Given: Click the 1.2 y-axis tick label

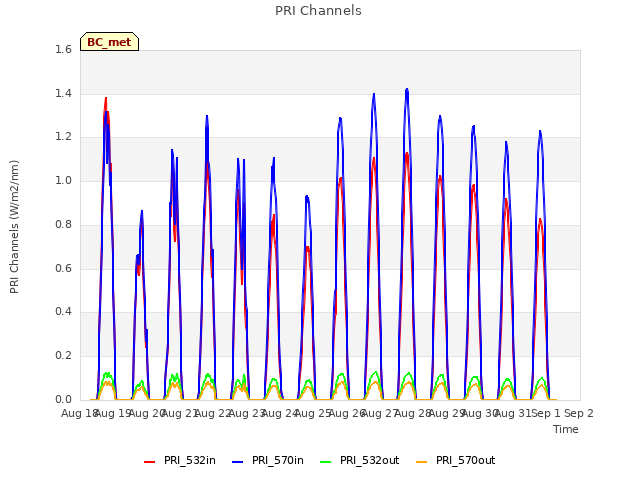Looking at the screenshot, I should tap(63, 137).
